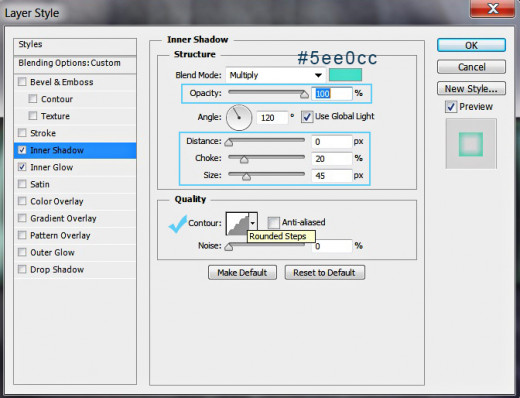
Task: Expand the contour picker dropdown arrow
Action: pos(253,223)
